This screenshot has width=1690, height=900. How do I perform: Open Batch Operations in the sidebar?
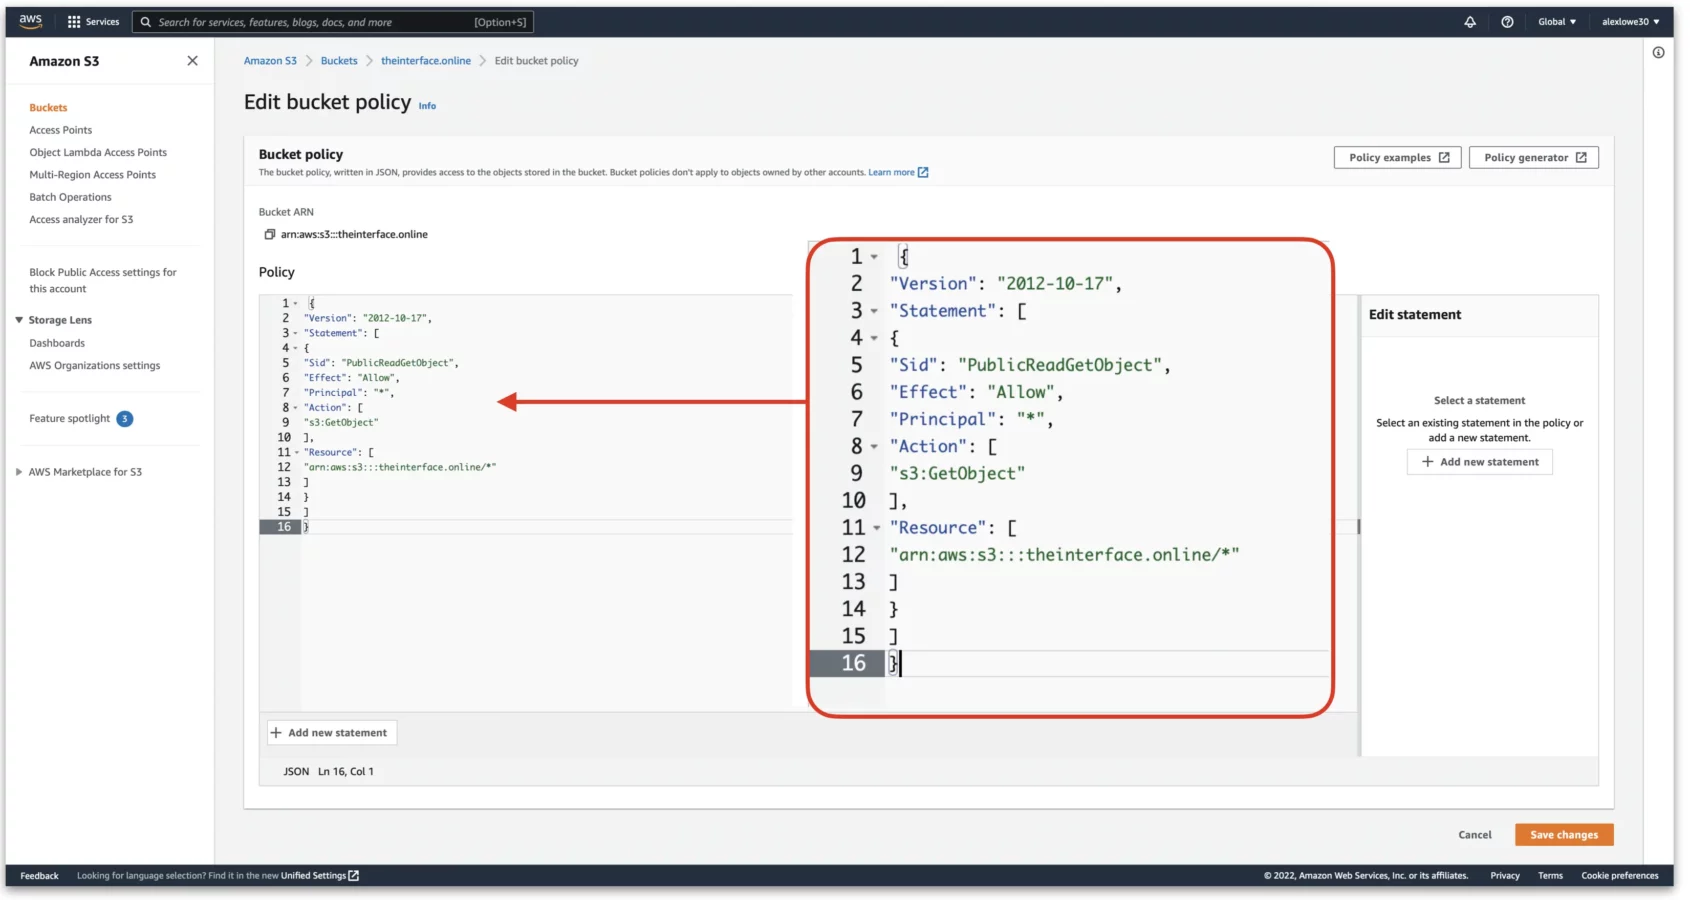coord(70,198)
